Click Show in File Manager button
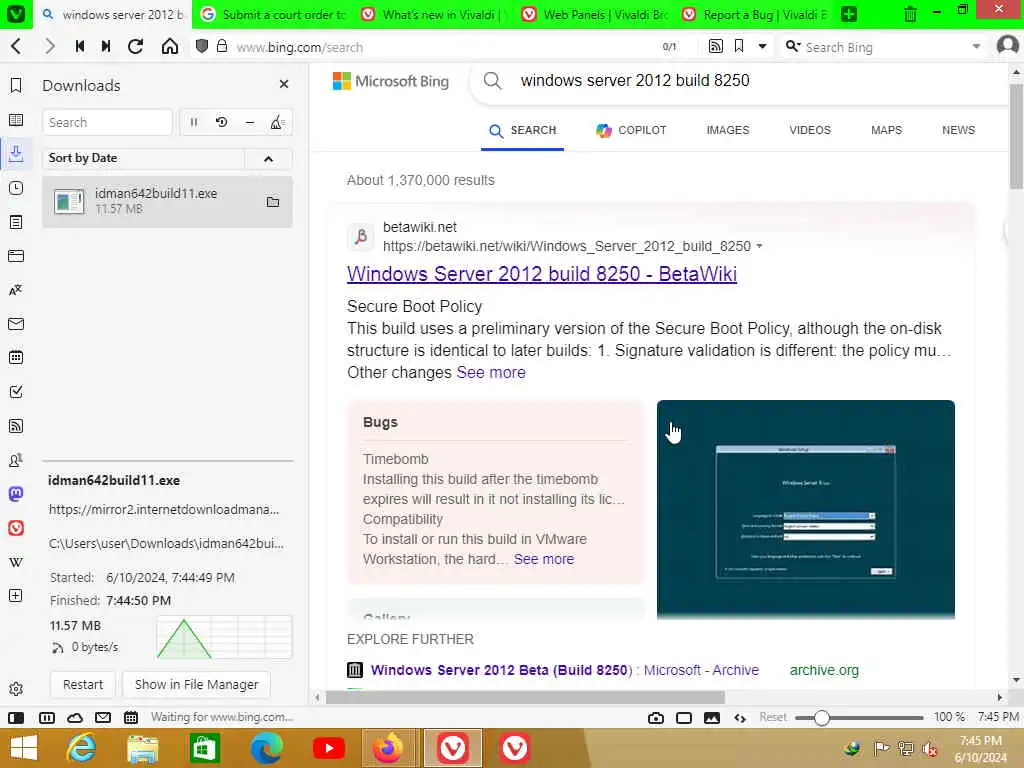The height and width of the screenshot is (768, 1024). [x=197, y=684]
